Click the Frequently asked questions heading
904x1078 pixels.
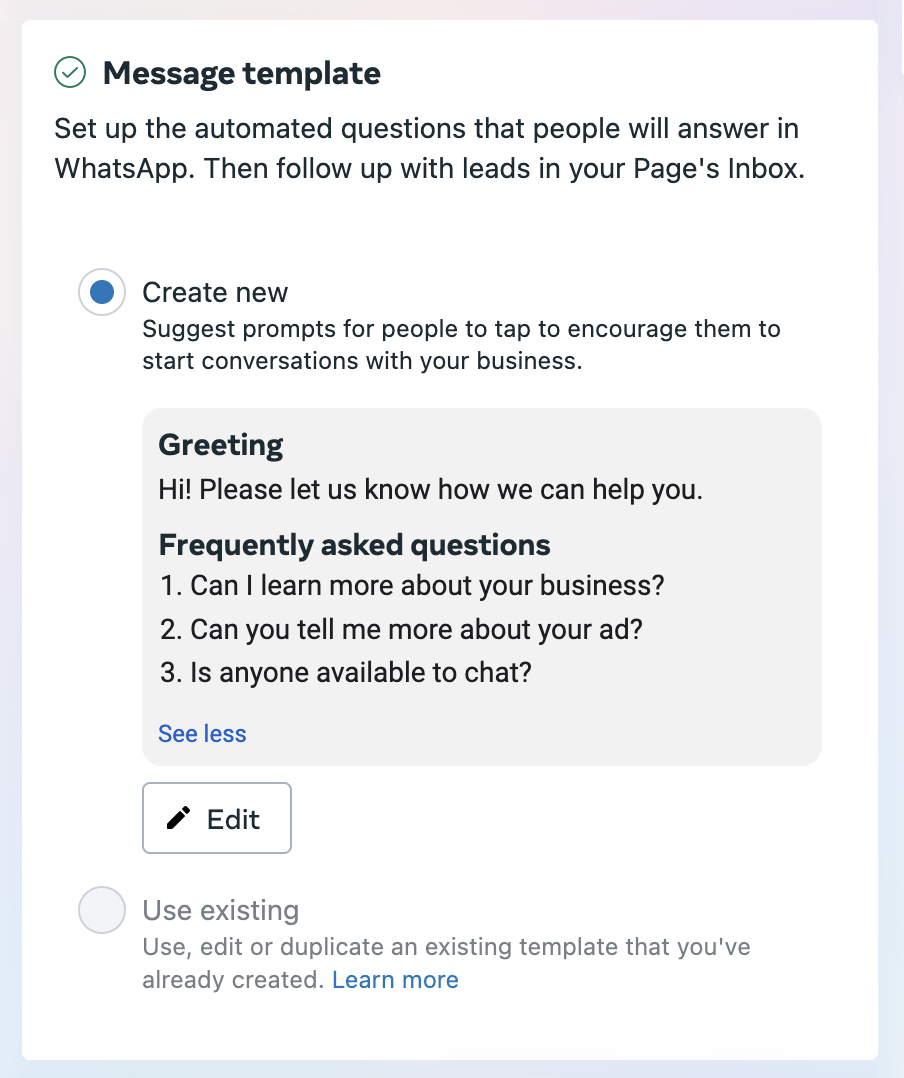click(x=354, y=544)
